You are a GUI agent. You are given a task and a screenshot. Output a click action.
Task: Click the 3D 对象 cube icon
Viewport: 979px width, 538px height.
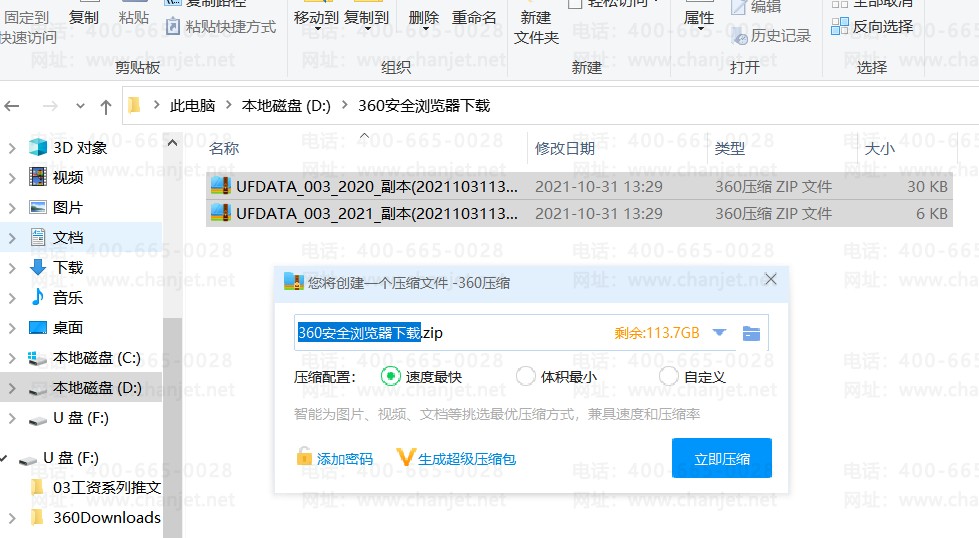(x=37, y=147)
